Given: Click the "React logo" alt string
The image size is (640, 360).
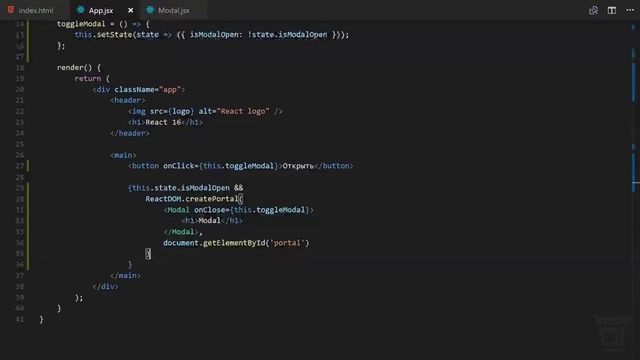Looking at the screenshot, I should coord(243,111).
